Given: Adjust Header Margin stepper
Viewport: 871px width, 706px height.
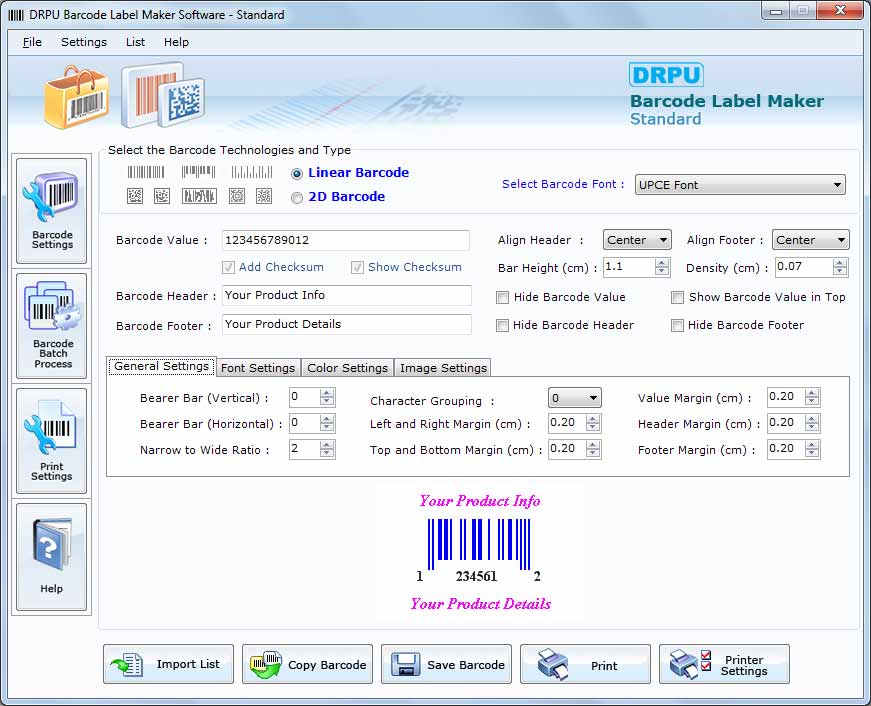Looking at the screenshot, I should (x=812, y=423).
